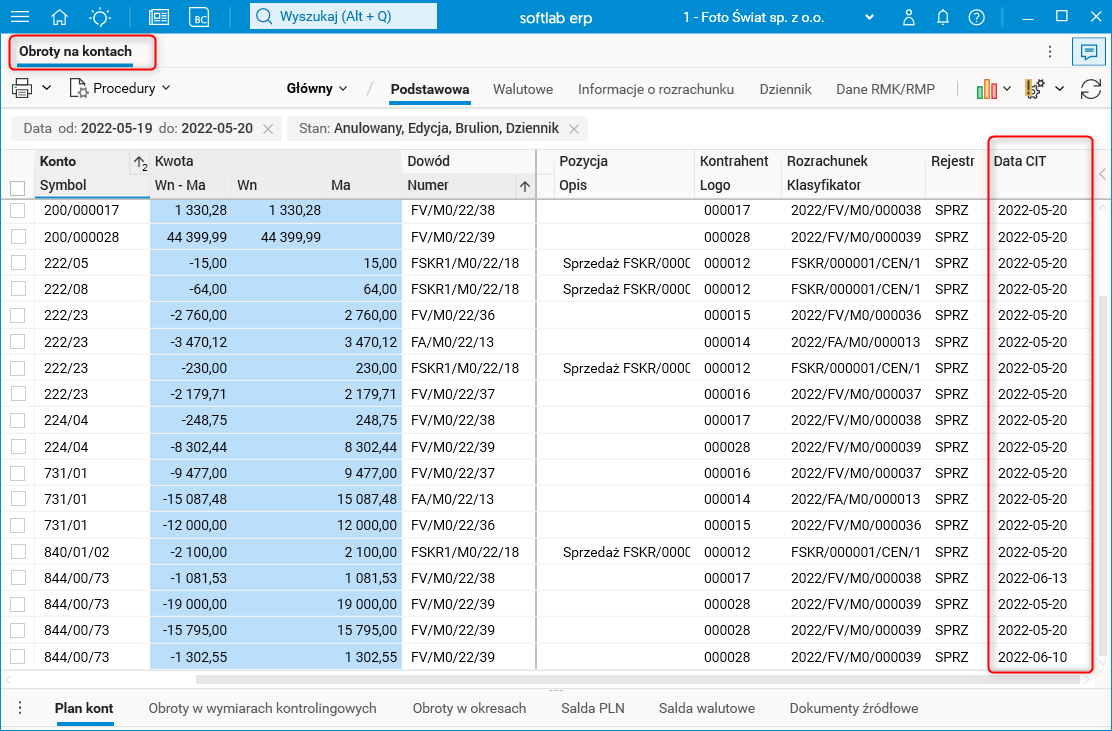Click the user account icon

pyautogui.click(x=908, y=17)
